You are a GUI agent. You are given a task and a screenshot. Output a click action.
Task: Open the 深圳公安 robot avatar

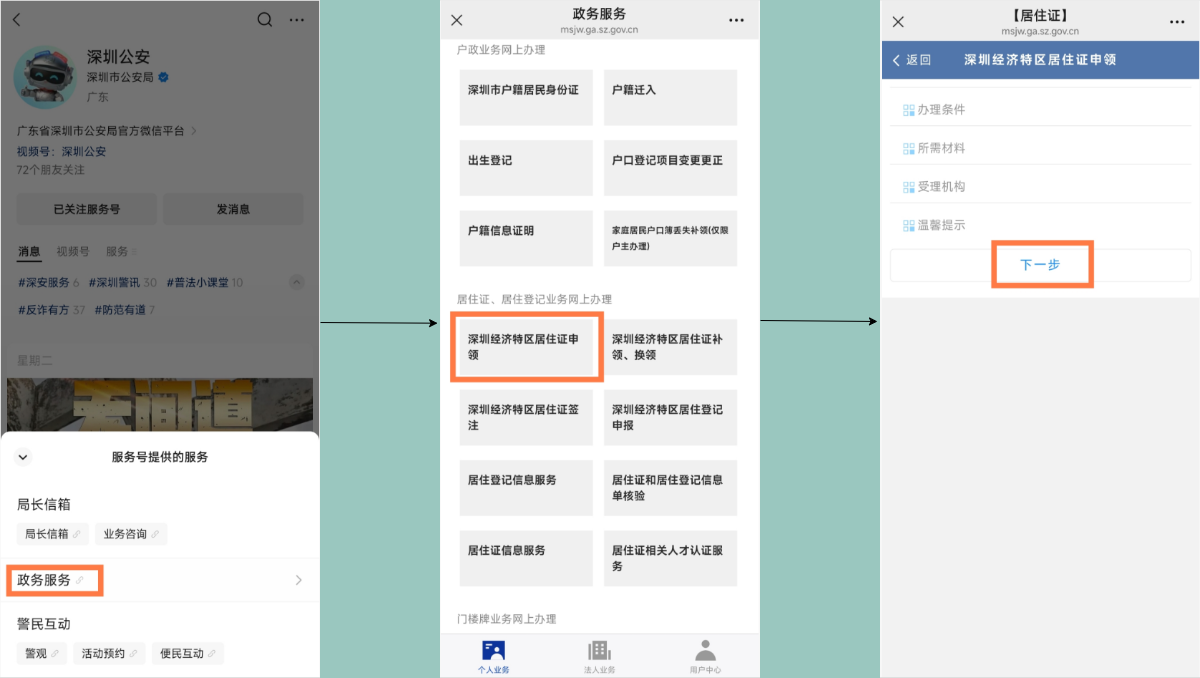(x=45, y=76)
